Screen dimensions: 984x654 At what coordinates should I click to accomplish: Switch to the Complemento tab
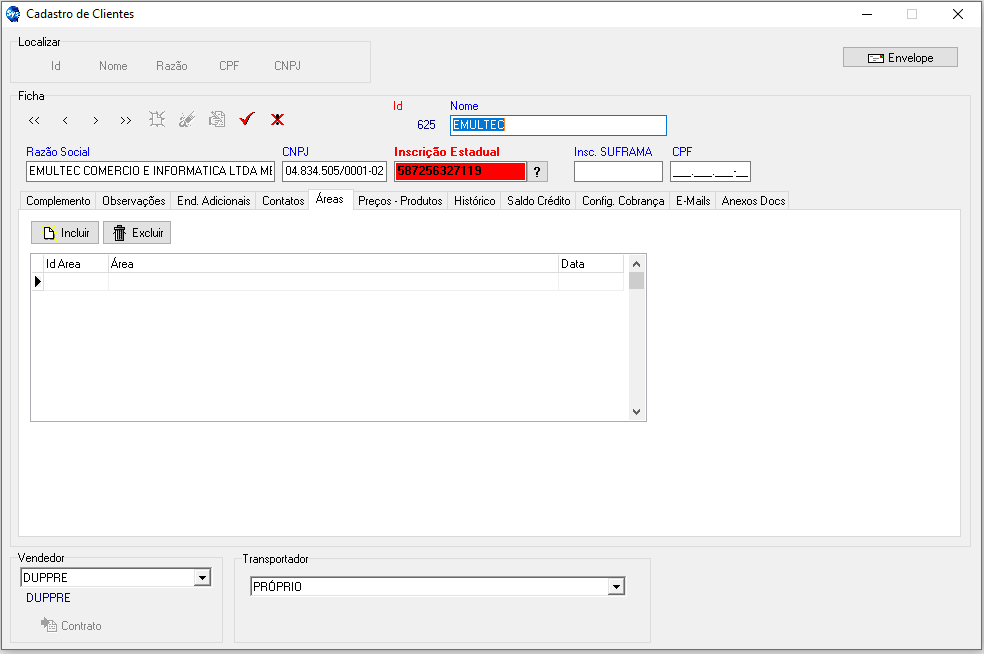(x=58, y=201)
